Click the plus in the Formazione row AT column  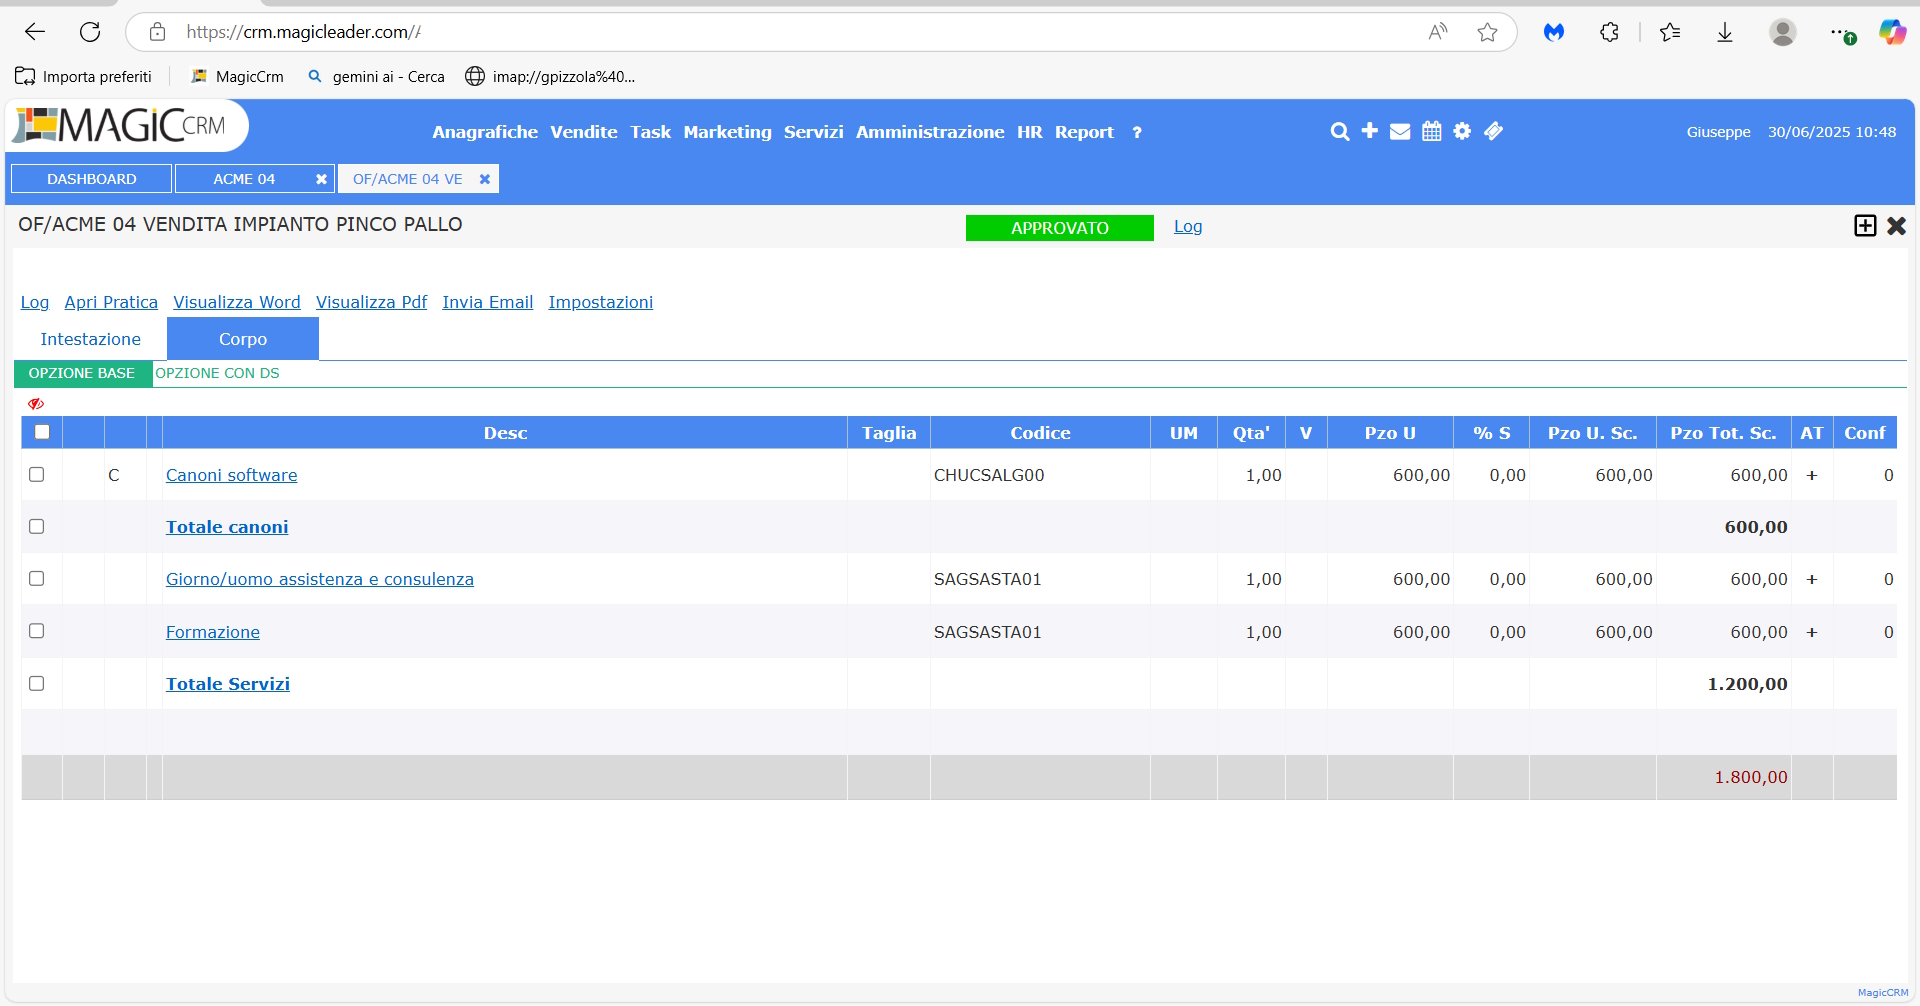click(x=1812, y=632)
